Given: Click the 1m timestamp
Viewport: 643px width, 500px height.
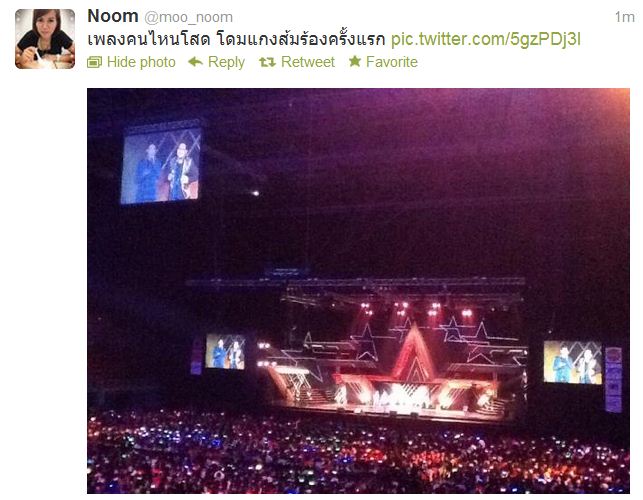Looking at the screenshot, I should point(624,17).
